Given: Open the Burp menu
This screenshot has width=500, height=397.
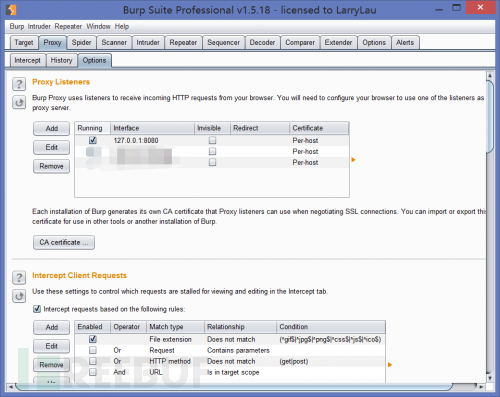Looking at the screenshot, I should tap(17, 26).
